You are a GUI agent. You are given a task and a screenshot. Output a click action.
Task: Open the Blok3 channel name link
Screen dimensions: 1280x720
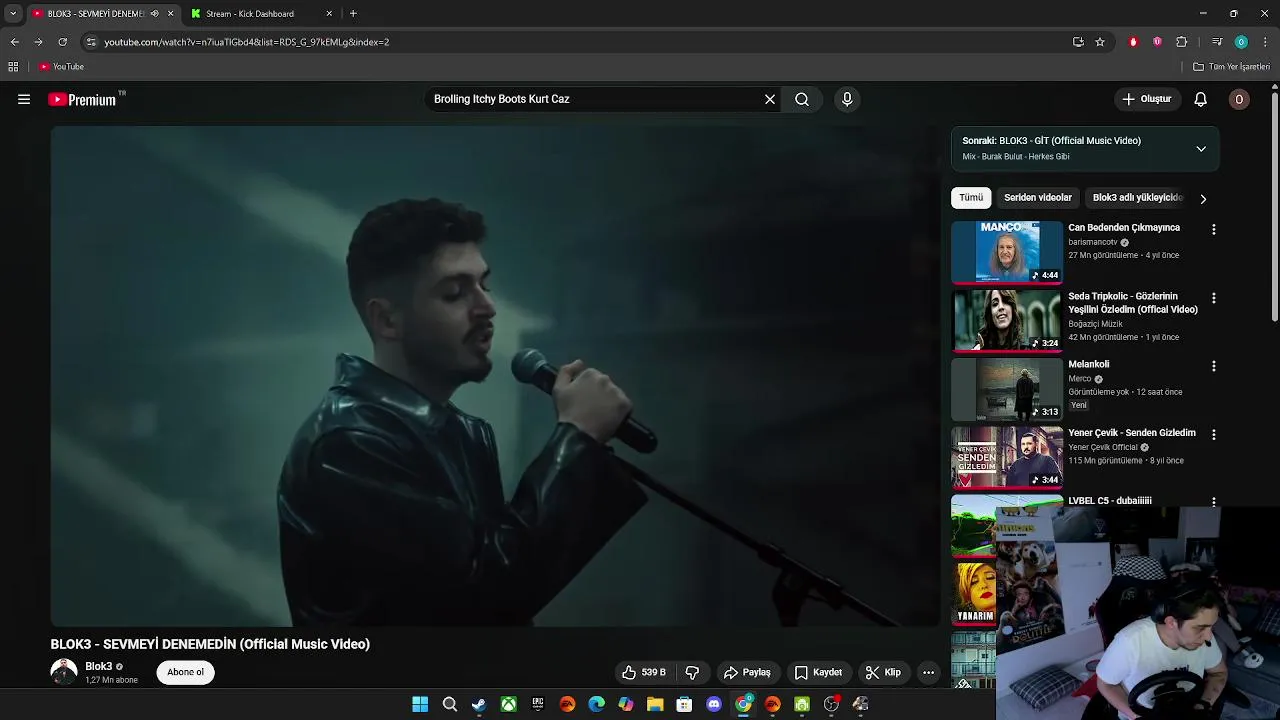[98, 666]
